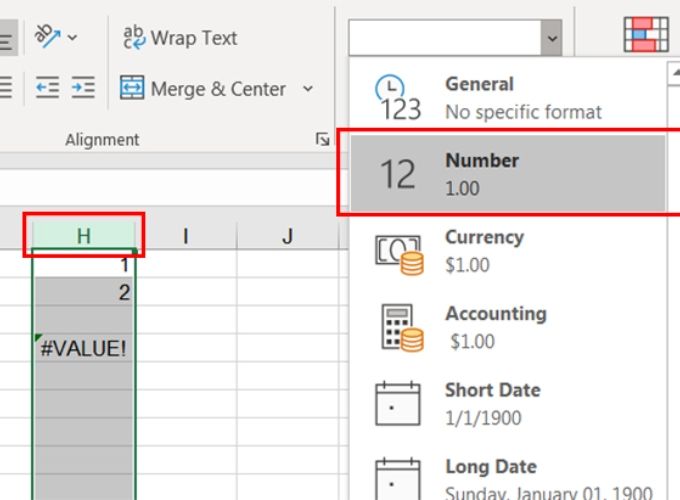Click the Increase Indent icon
The width and height of the screenshot is (680, 500).
83,88
